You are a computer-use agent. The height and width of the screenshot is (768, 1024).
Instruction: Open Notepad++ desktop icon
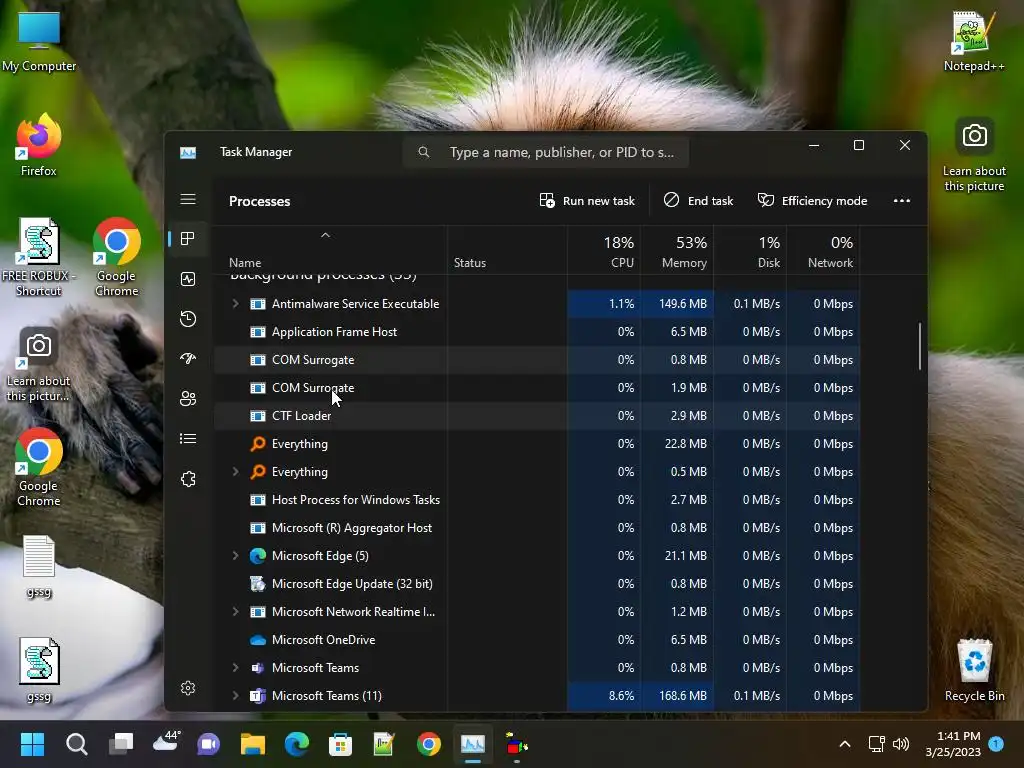(x=974, y=40)
